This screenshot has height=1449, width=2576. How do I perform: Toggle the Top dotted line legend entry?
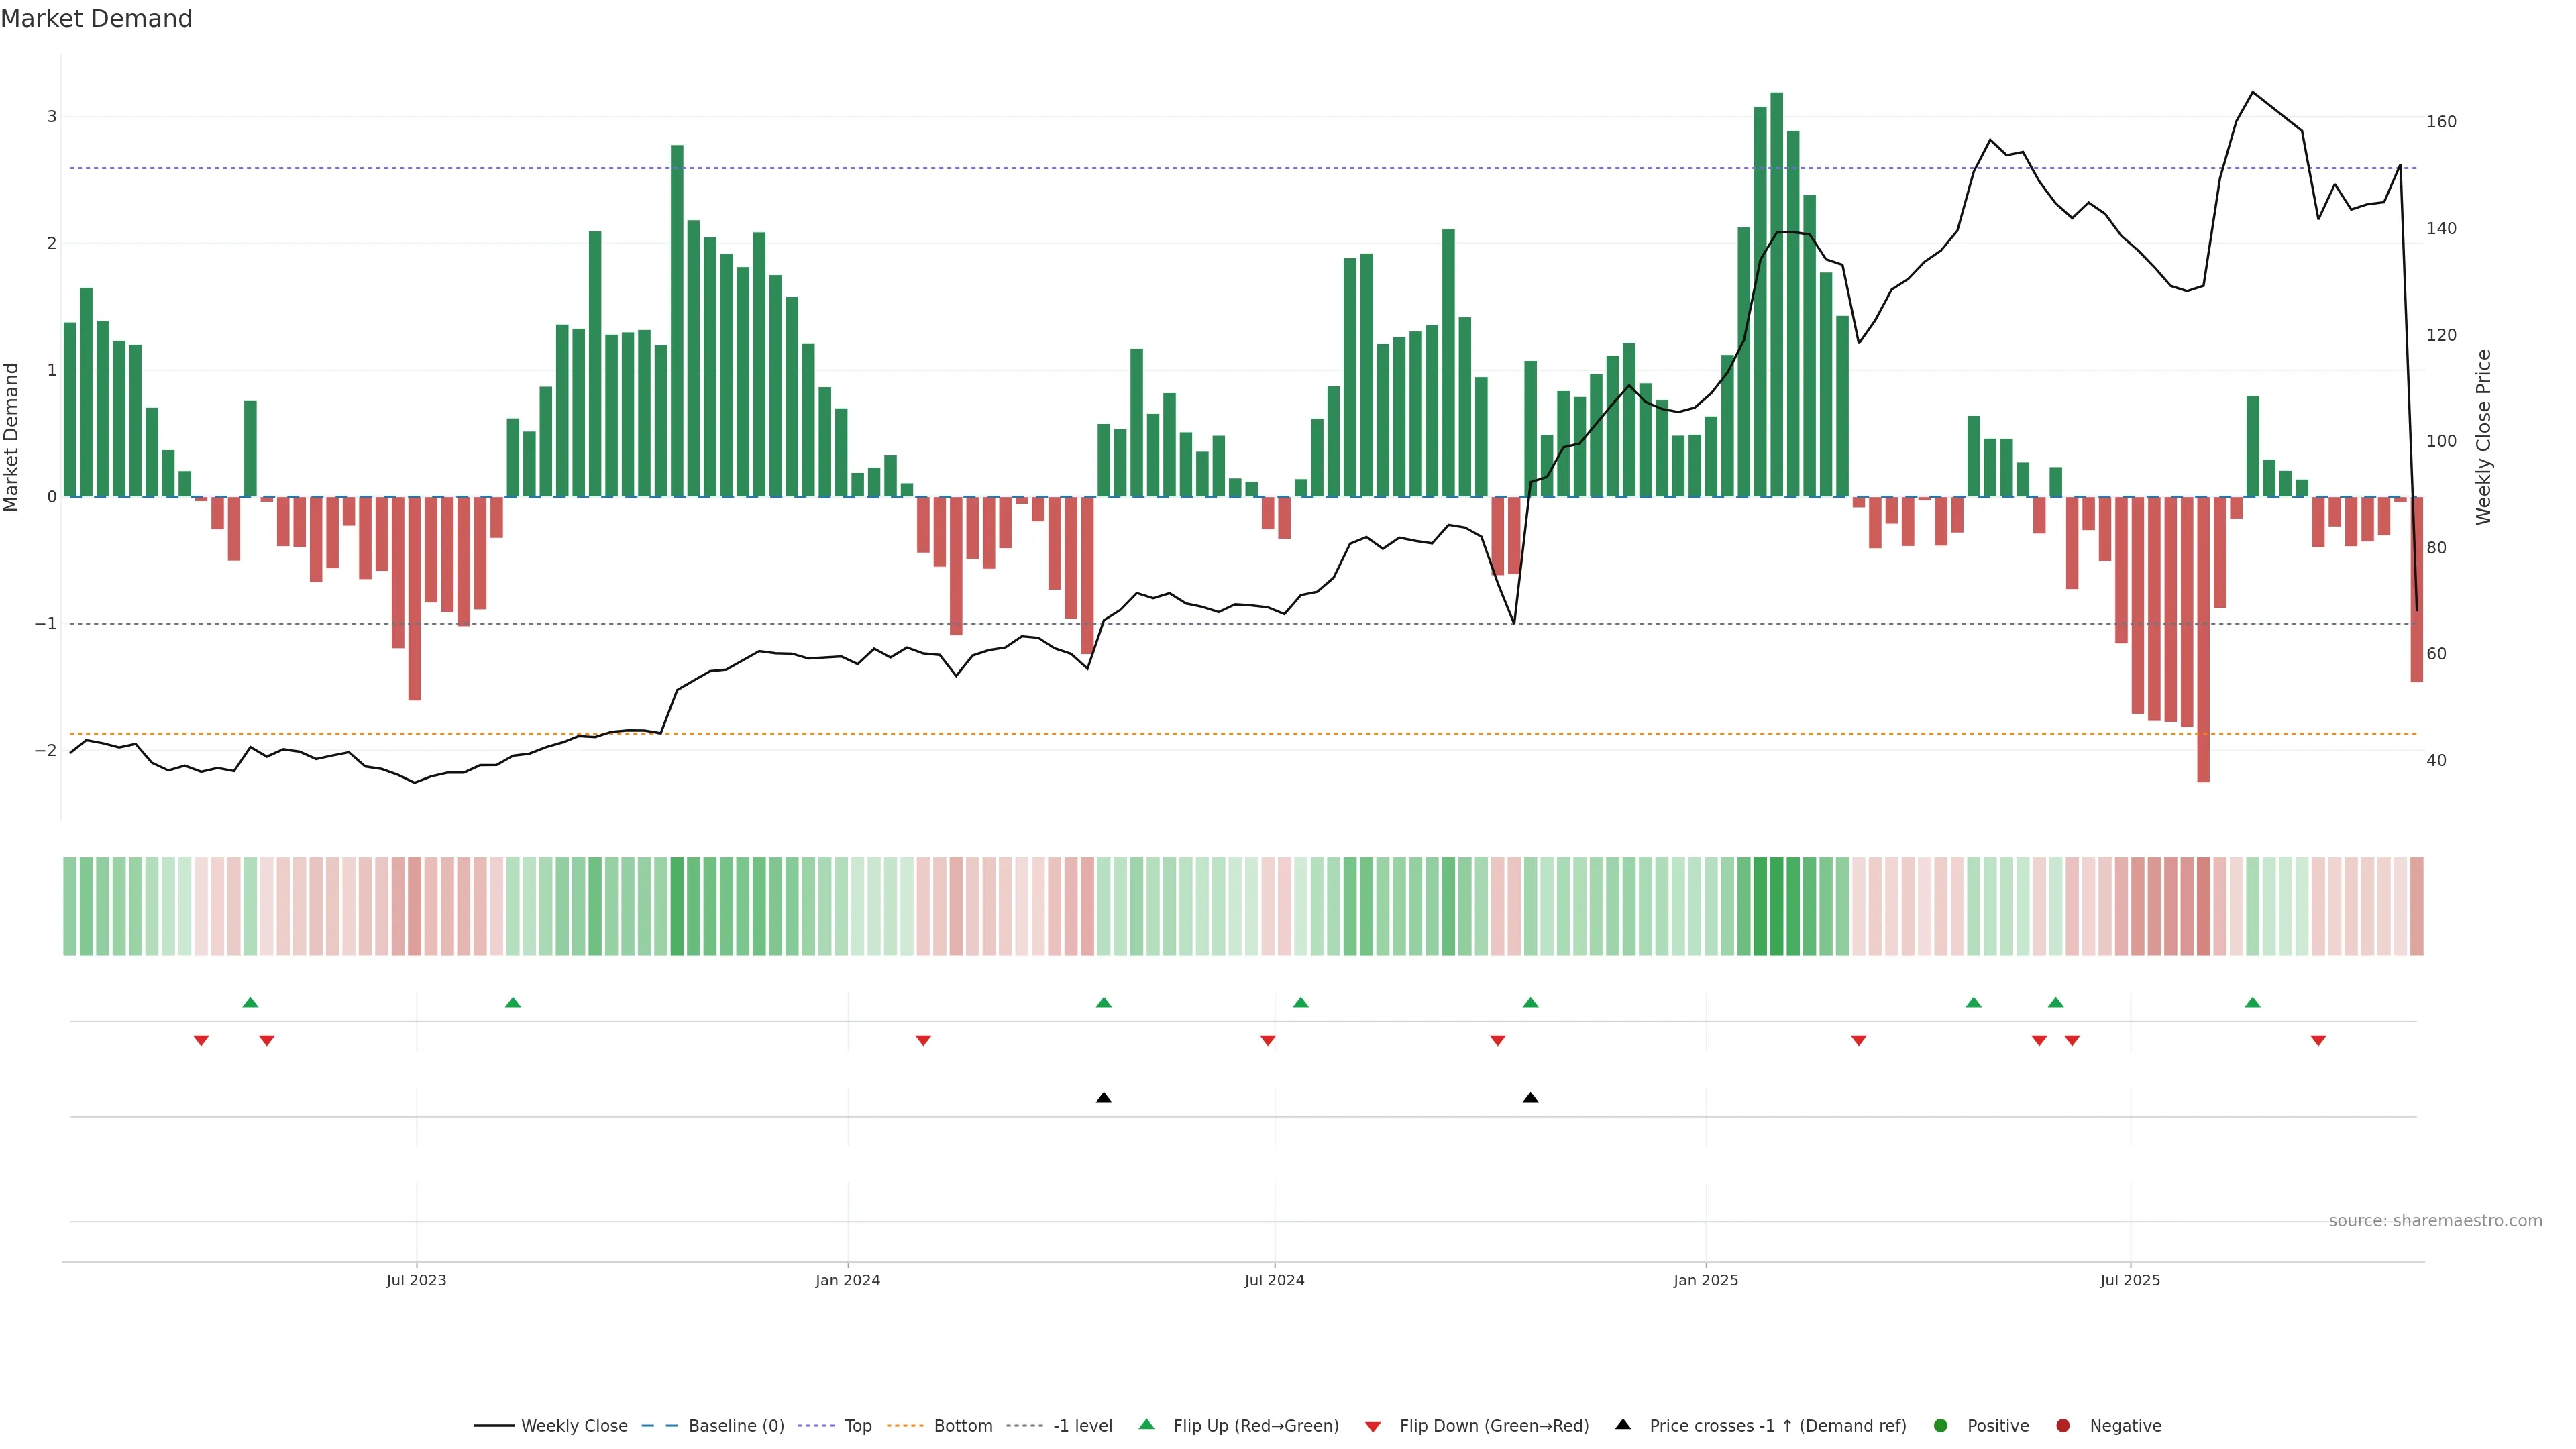[857, 1426]
